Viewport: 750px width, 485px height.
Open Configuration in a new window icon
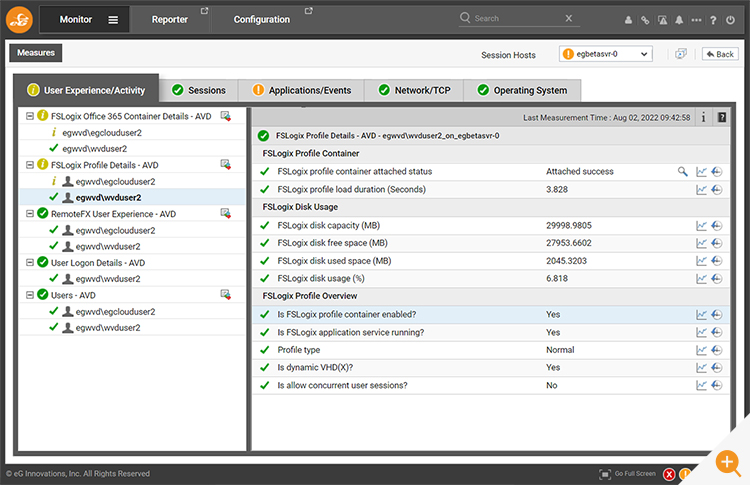point(309,11)
